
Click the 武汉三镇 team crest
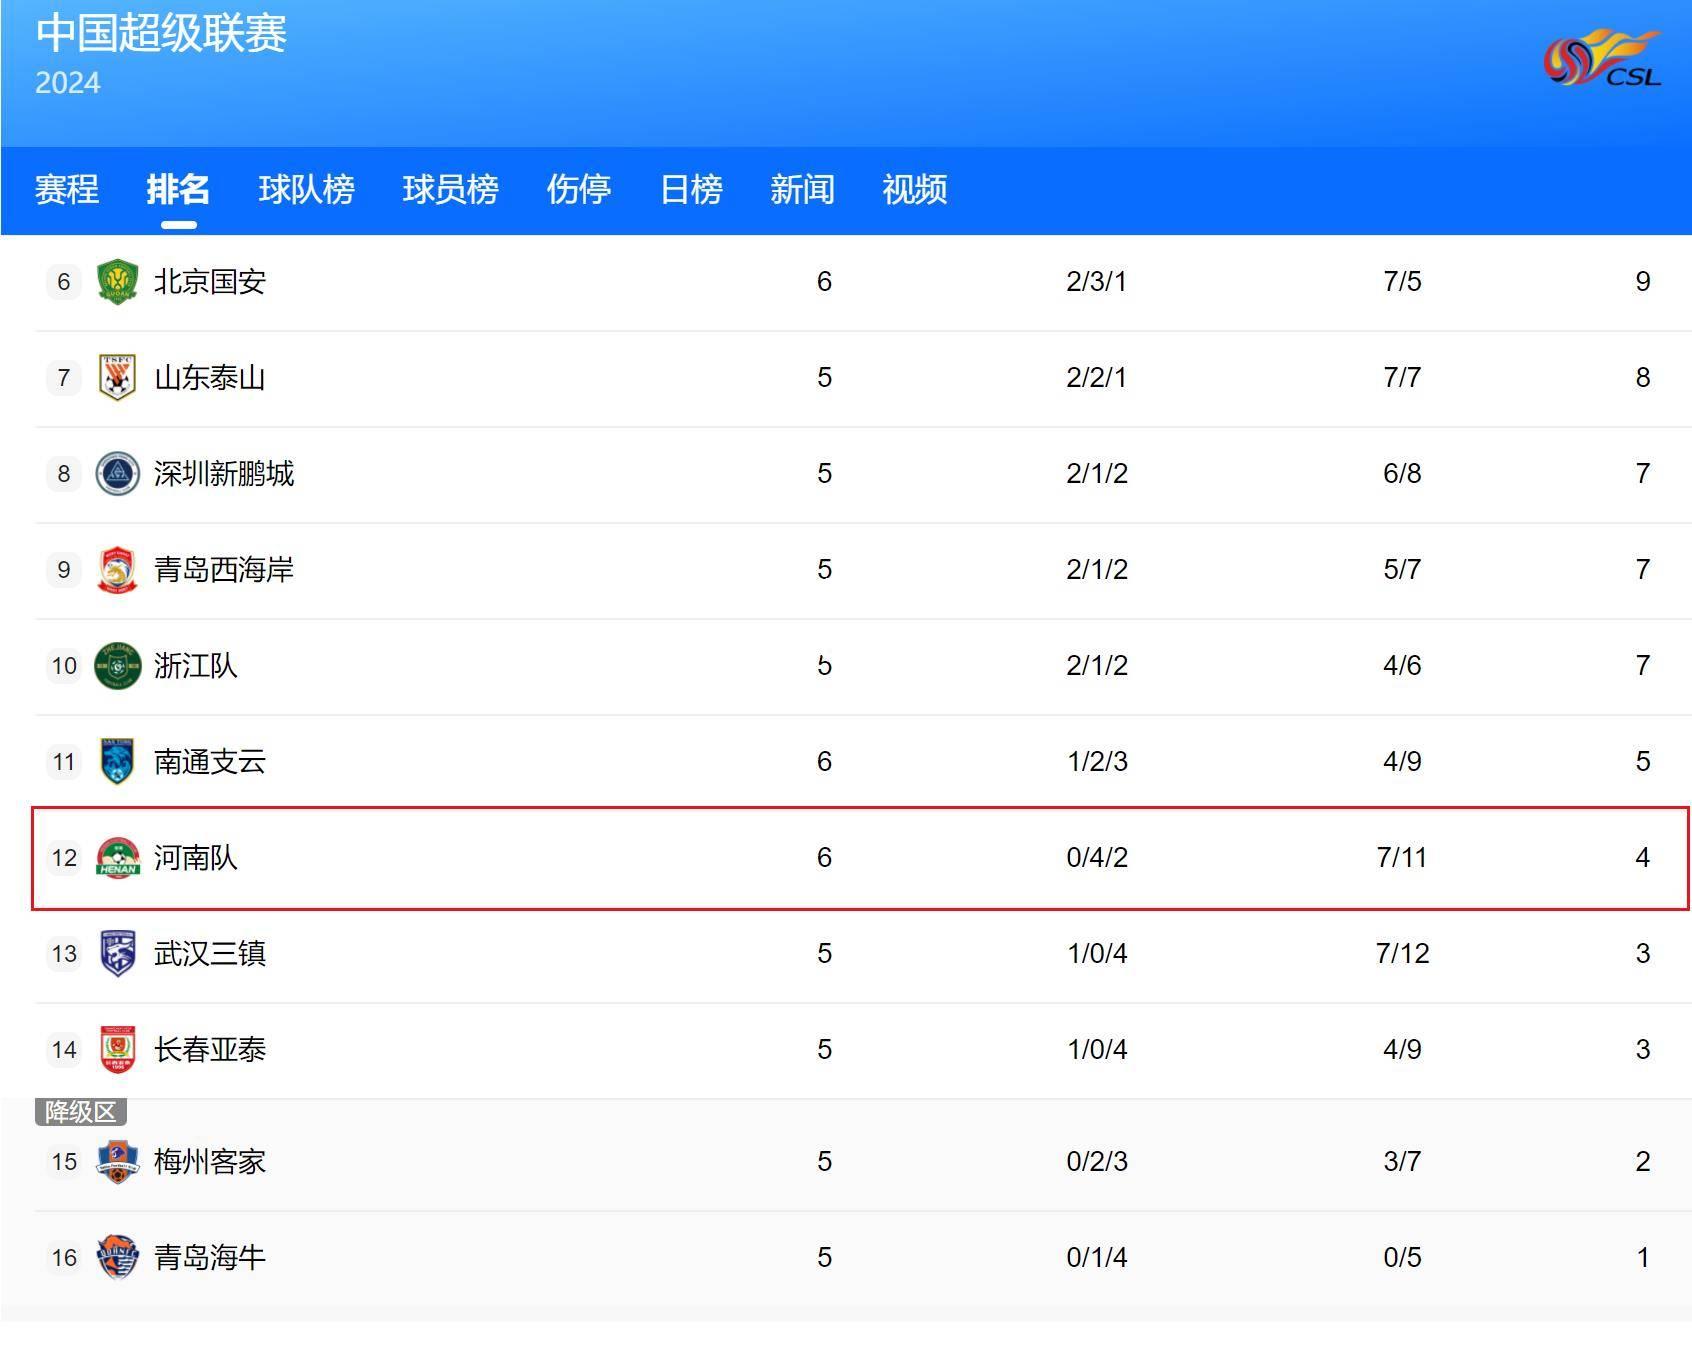click(117, 953)
